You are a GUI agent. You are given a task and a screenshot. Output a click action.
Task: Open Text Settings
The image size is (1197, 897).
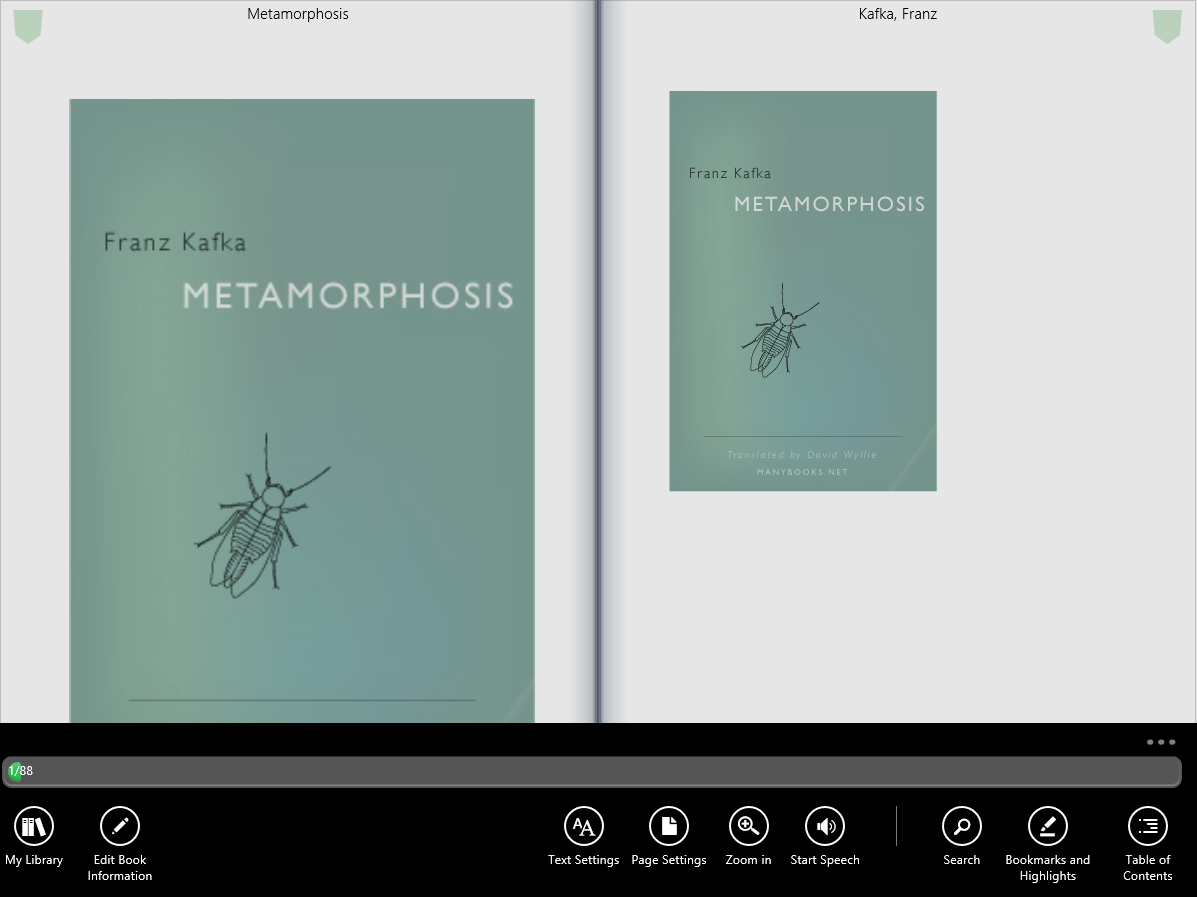[x=584, y=827]
